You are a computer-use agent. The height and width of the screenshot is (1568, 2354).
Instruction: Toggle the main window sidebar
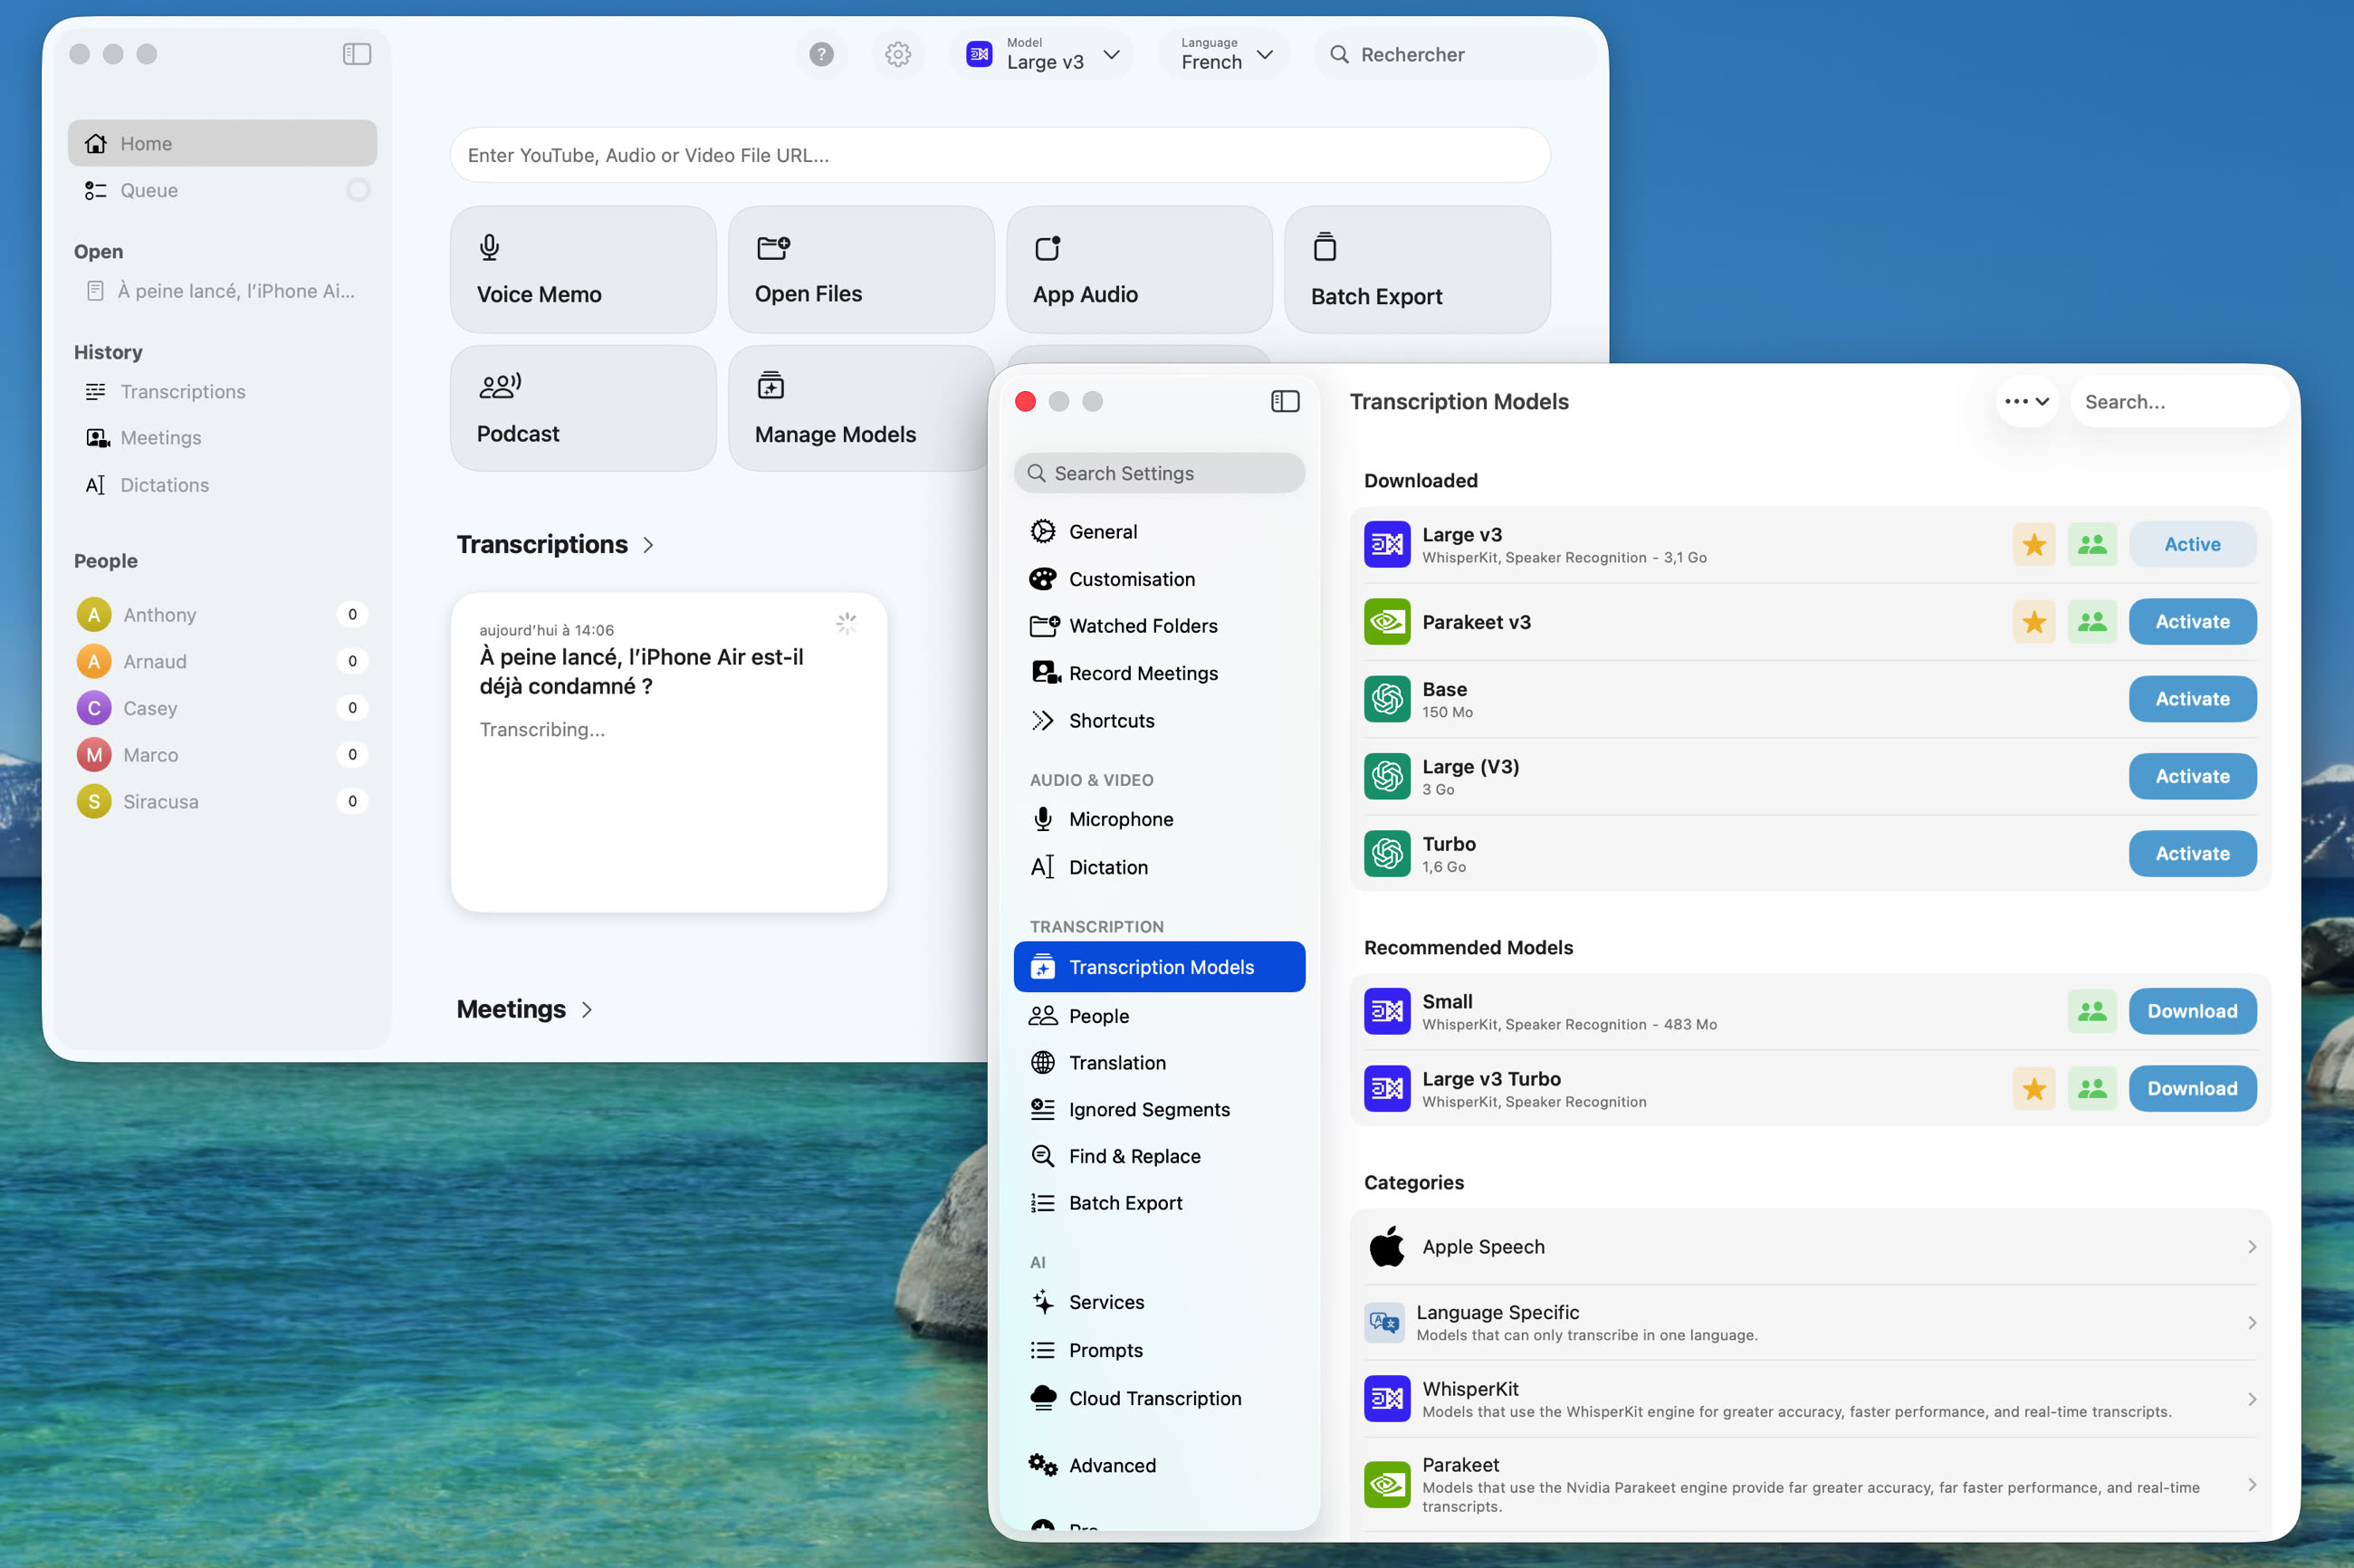[356, 54]
